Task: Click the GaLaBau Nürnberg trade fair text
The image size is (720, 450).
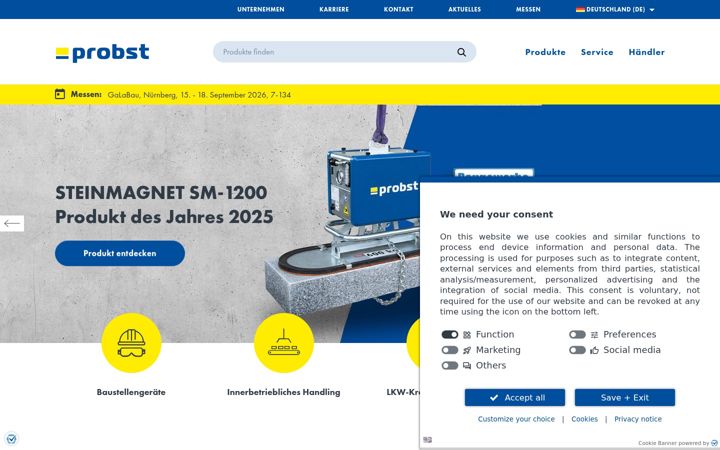Action: click(199, 95)
